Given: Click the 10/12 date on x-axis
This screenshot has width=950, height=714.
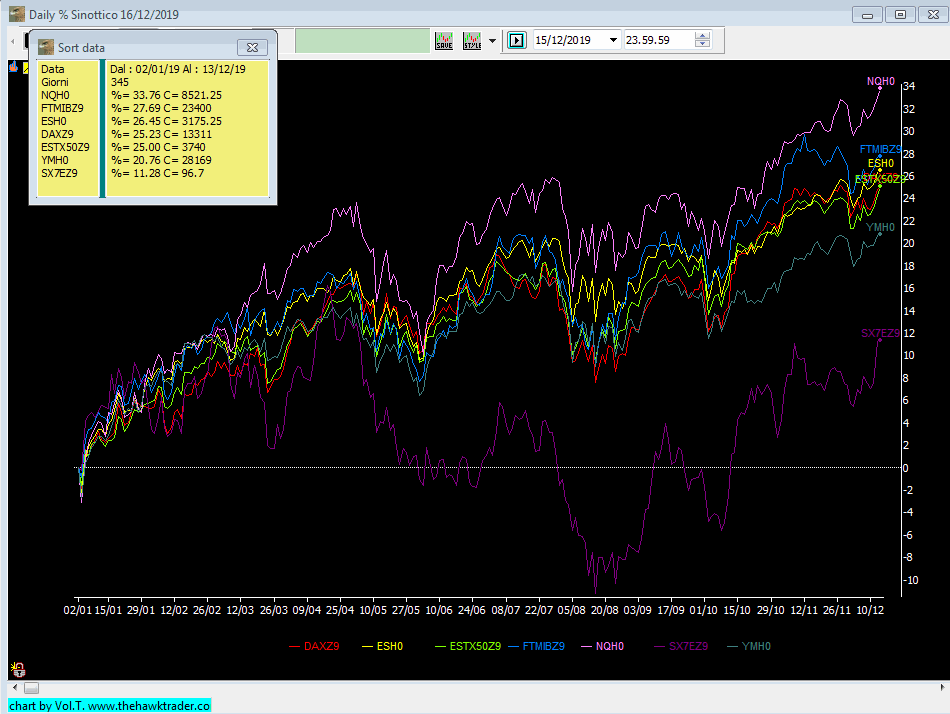Looking at the screenshot, I should tap(870, 610).
